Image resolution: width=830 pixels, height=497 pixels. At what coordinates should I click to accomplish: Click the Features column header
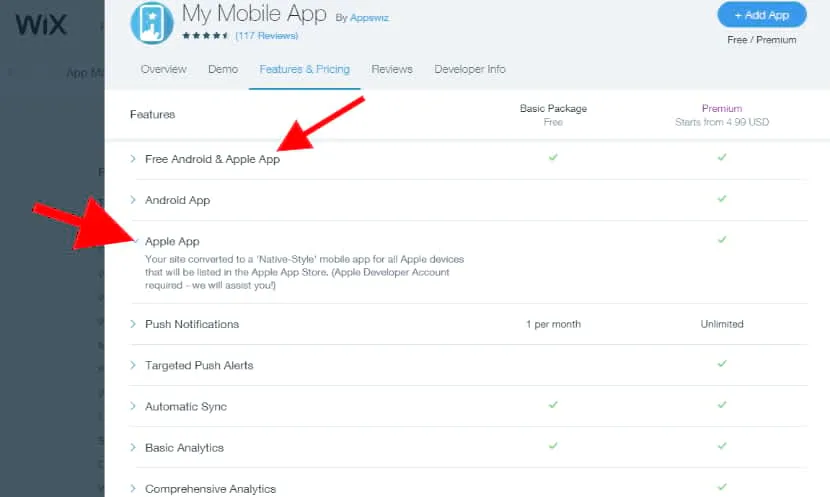pos(152,114)
